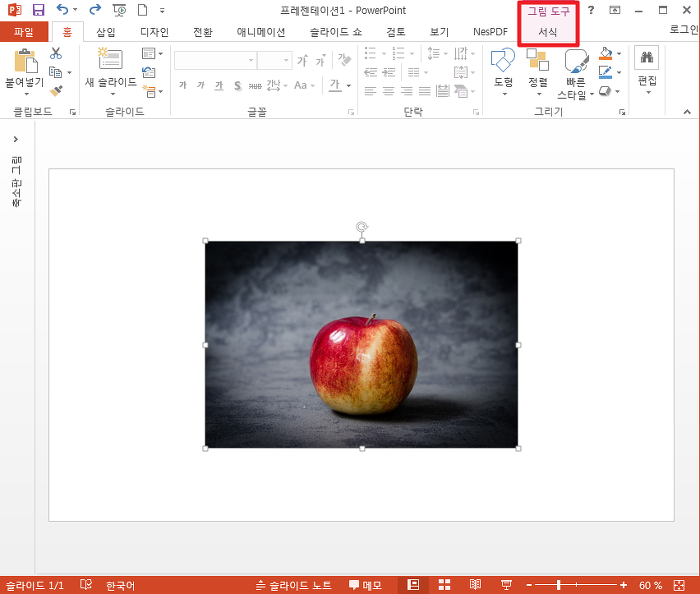700x594 pixels.
Task: Switch to the 삽입 tab
Action: tap(106, 32)
